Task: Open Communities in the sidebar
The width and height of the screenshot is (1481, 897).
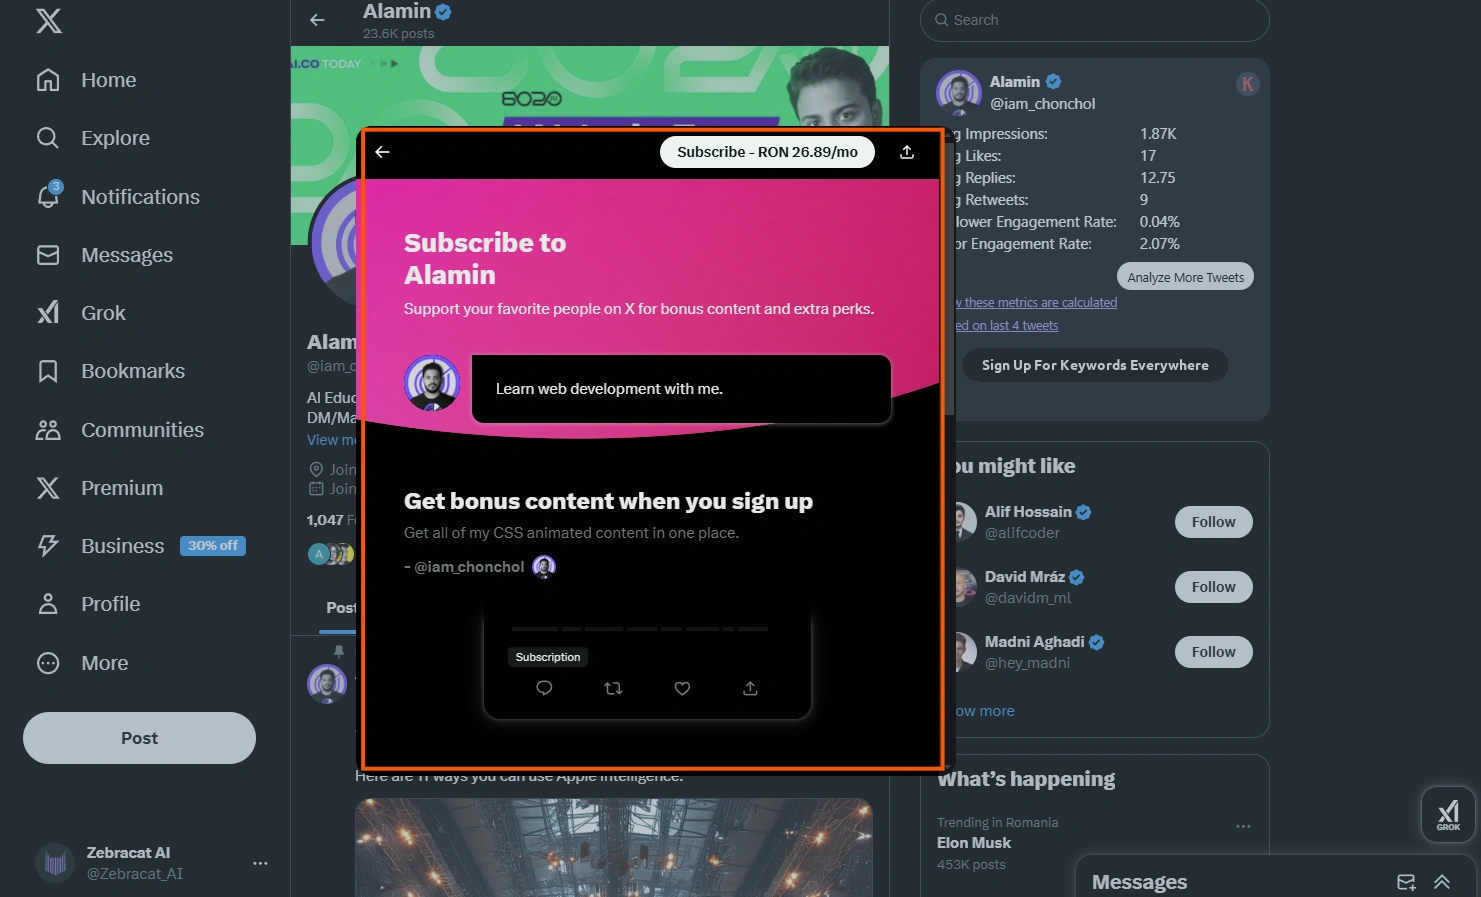Action: pos(120,430)
